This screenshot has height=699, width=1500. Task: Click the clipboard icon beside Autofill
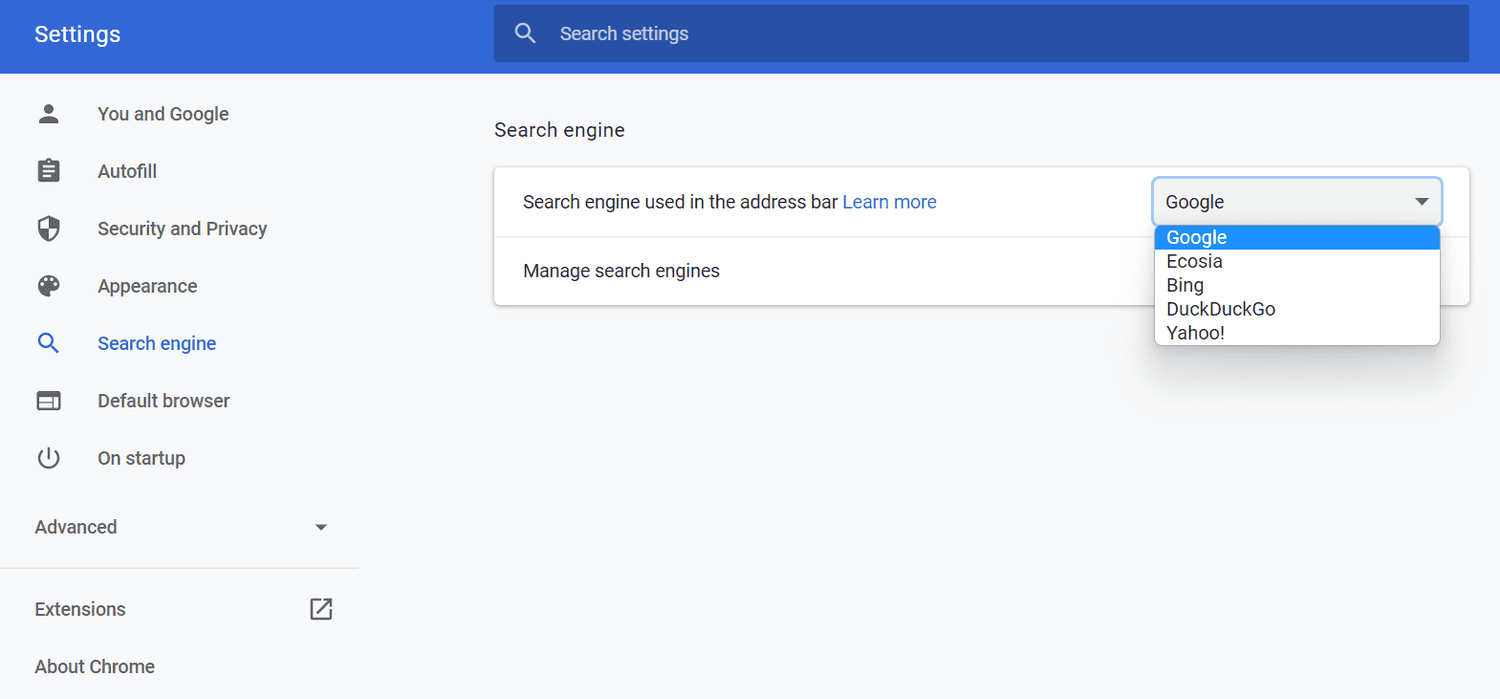48,171
